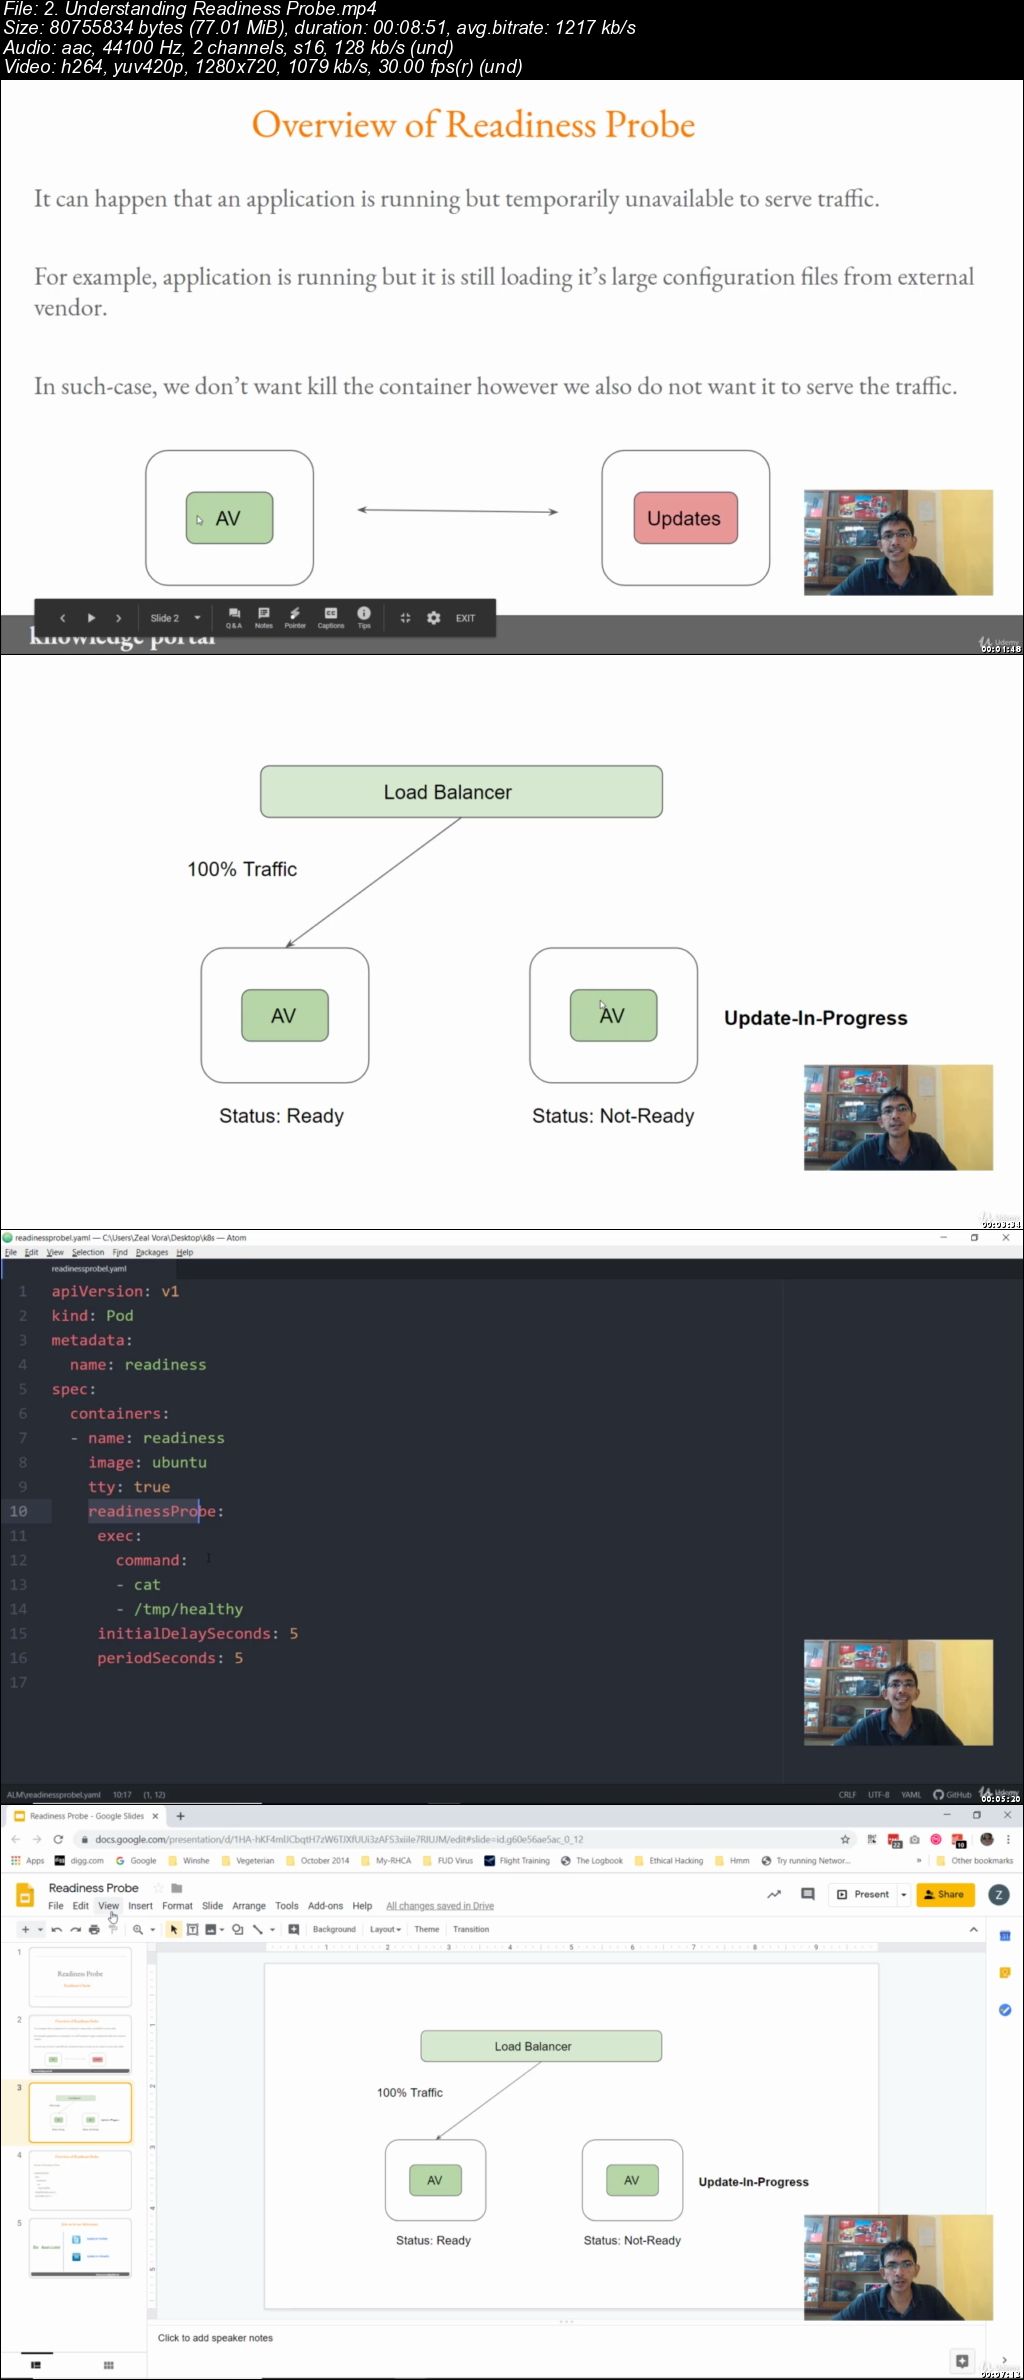
Task: Open Chrome's three-dot menu
Action: click(1008, 1839)
